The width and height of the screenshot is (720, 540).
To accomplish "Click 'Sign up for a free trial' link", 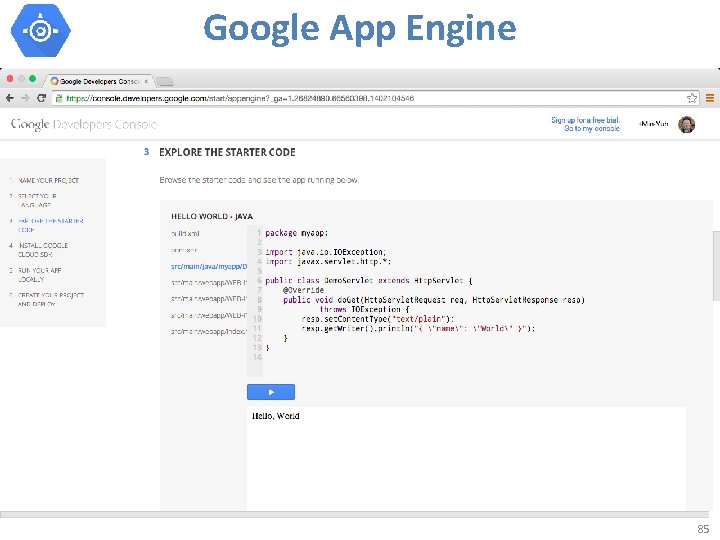I will [x=585, y=120].
